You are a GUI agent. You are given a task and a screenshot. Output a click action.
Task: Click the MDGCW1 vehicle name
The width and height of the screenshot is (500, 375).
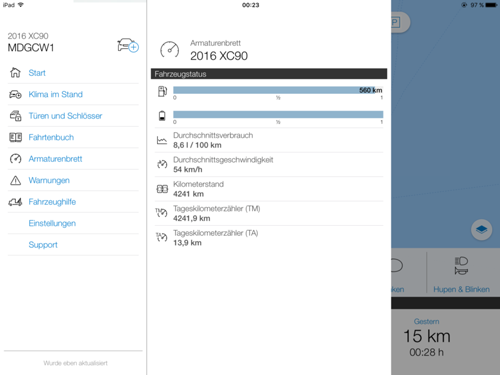point(31,48)
